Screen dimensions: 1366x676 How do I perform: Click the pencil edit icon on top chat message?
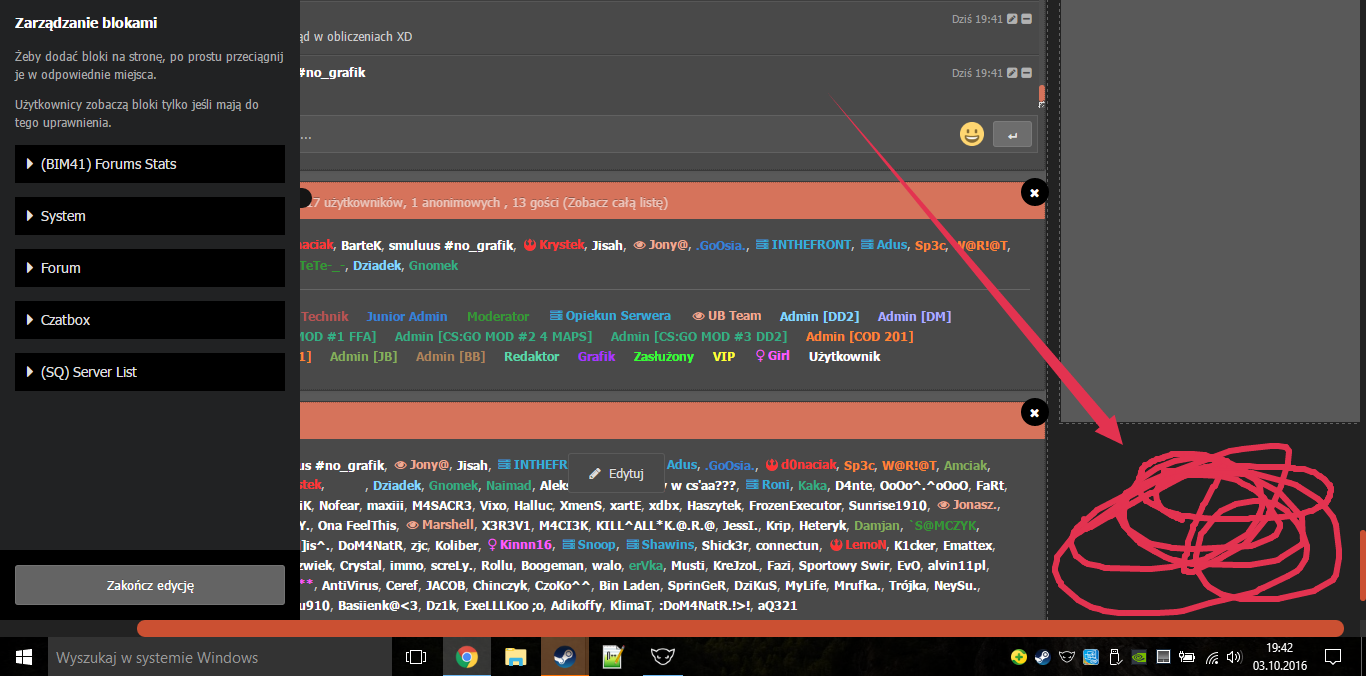tap(1012, 19)
